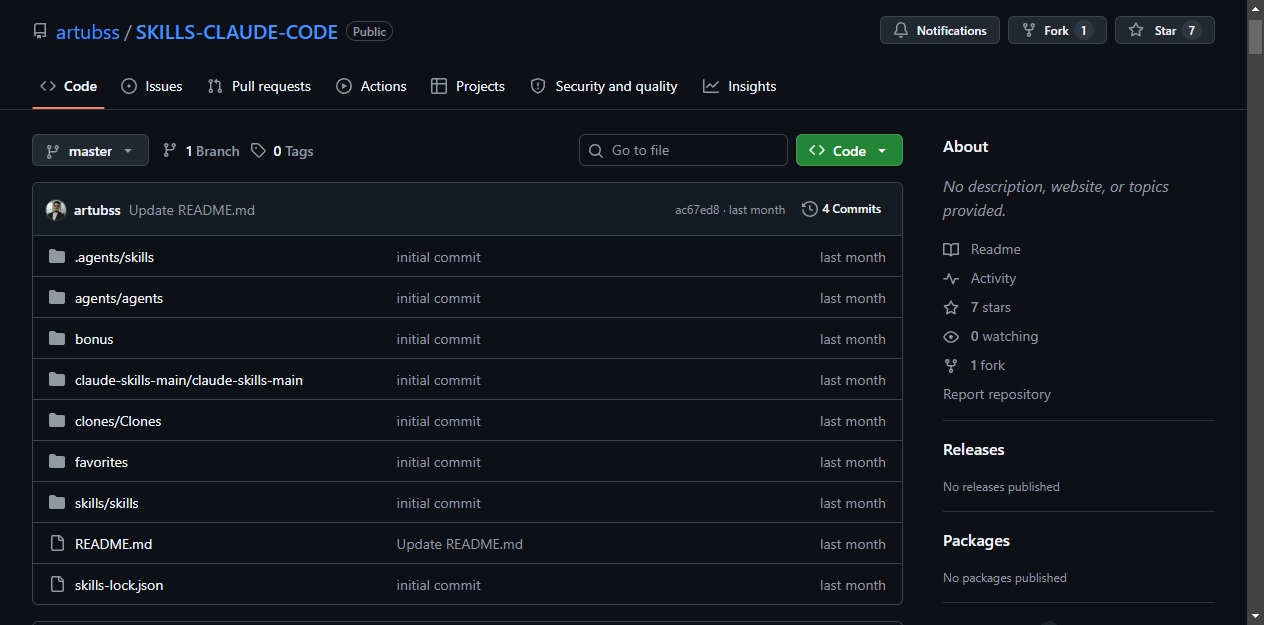Open the bonus folder
Viewport: 1264px width, 625px height.
(94, 339)
